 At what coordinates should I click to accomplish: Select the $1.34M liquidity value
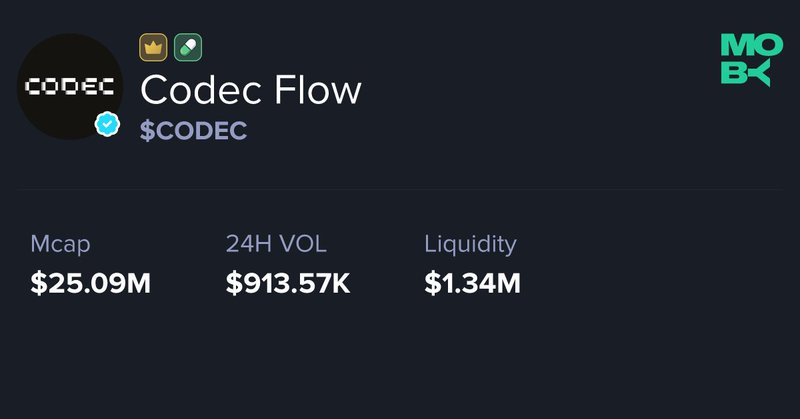(472, 283)
